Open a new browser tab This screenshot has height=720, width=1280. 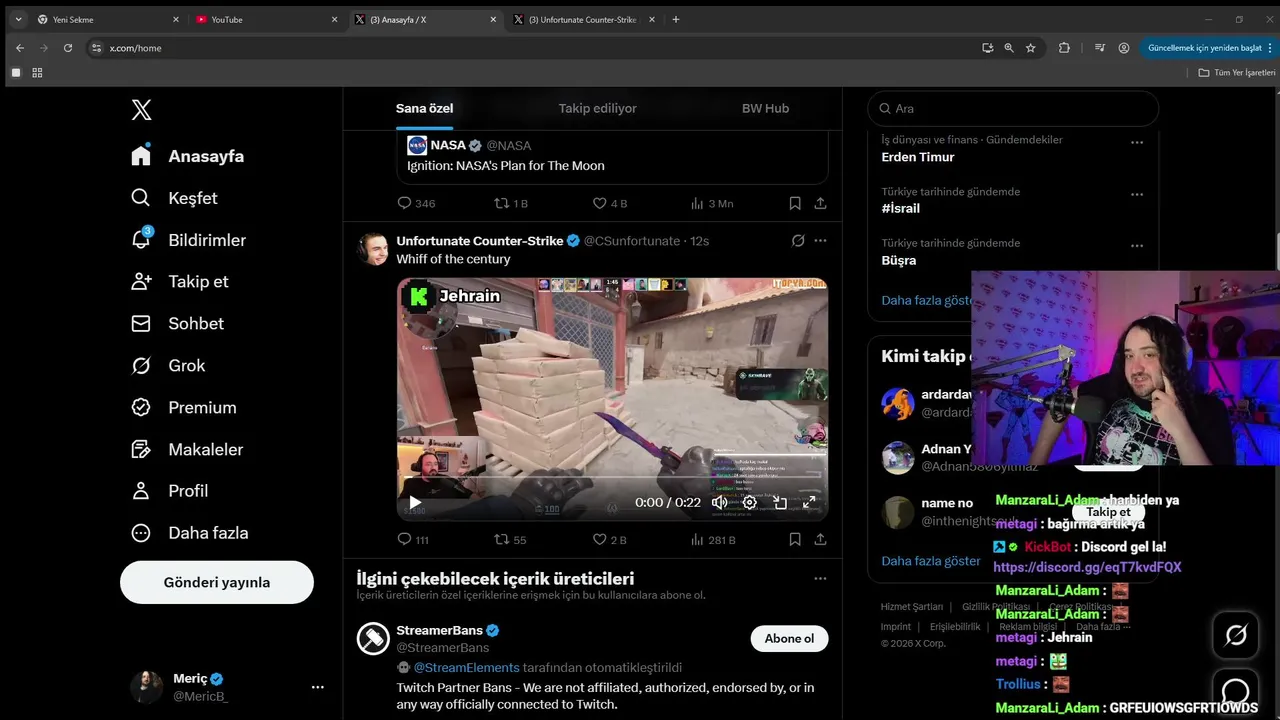(x=676, y=19)
